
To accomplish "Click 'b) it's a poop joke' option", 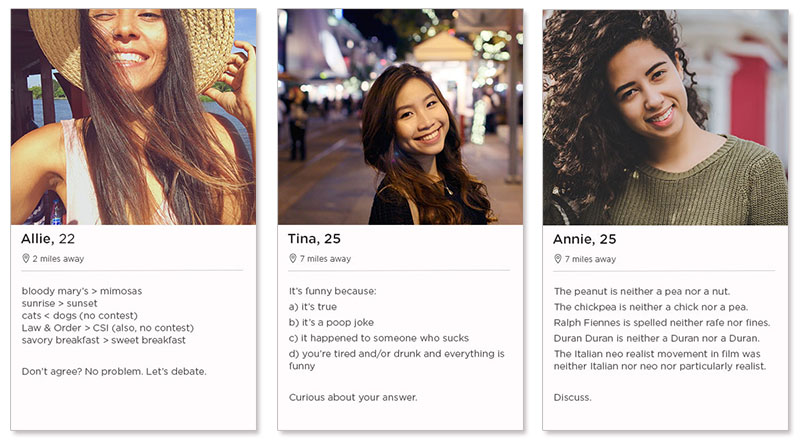I will pyautogui.click(x=336, y=322).
